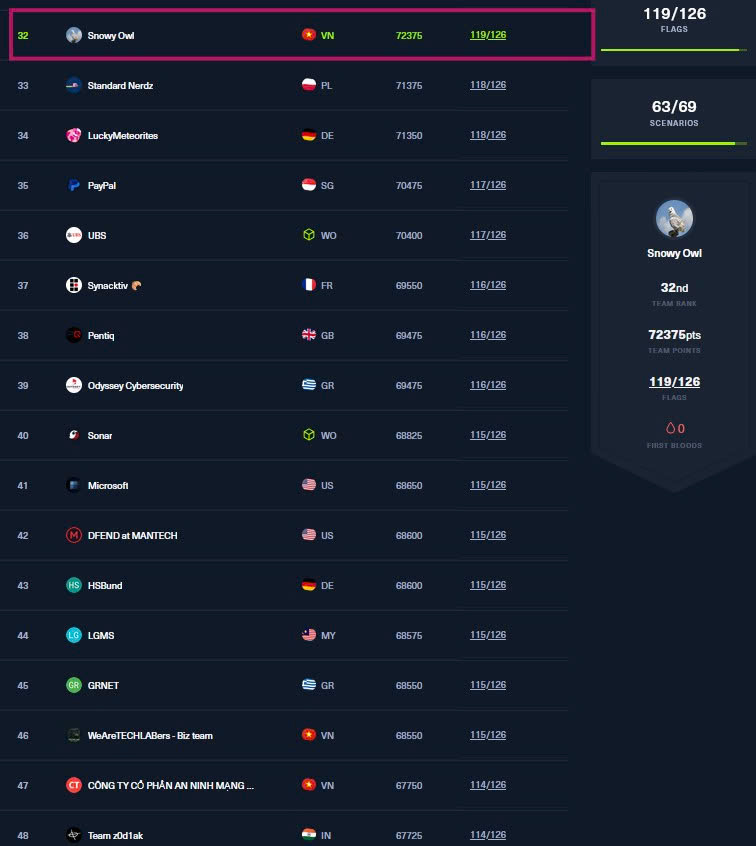Viewport: 756px width, 846px height.
Task: Select the CÔNG TY CỔ PHẦN AN NINH MẠNG team name
Action: click(x=171, y=786)
